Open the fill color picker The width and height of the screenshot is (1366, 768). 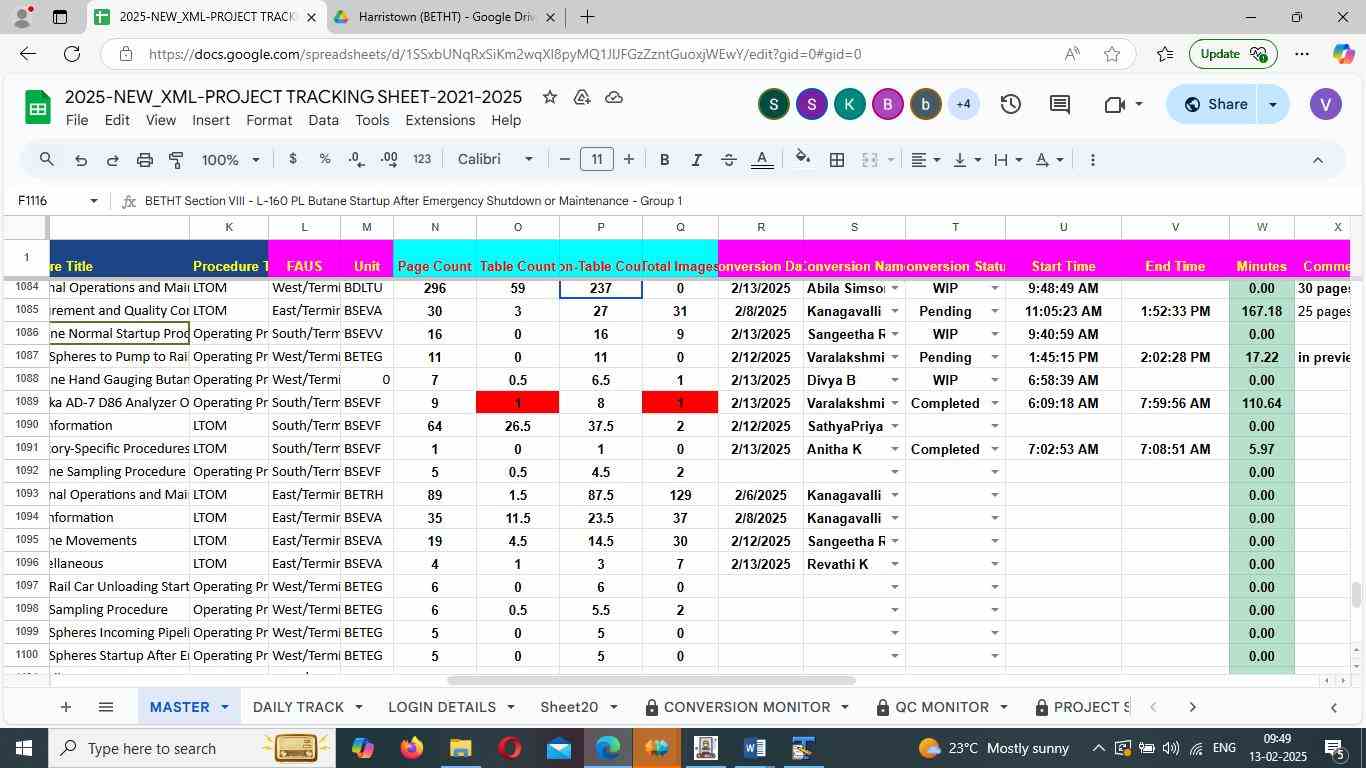(802, 160)
